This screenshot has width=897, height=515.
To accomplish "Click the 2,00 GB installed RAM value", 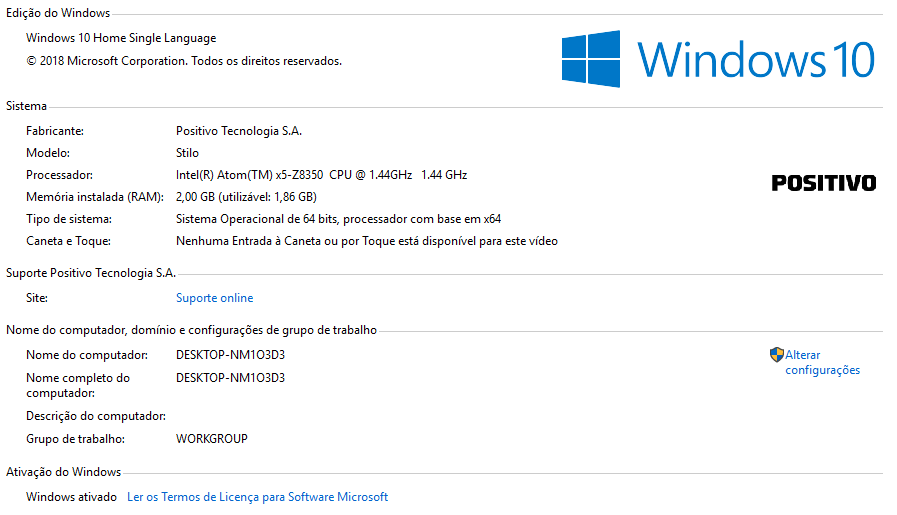I will [x=246, y=197].
